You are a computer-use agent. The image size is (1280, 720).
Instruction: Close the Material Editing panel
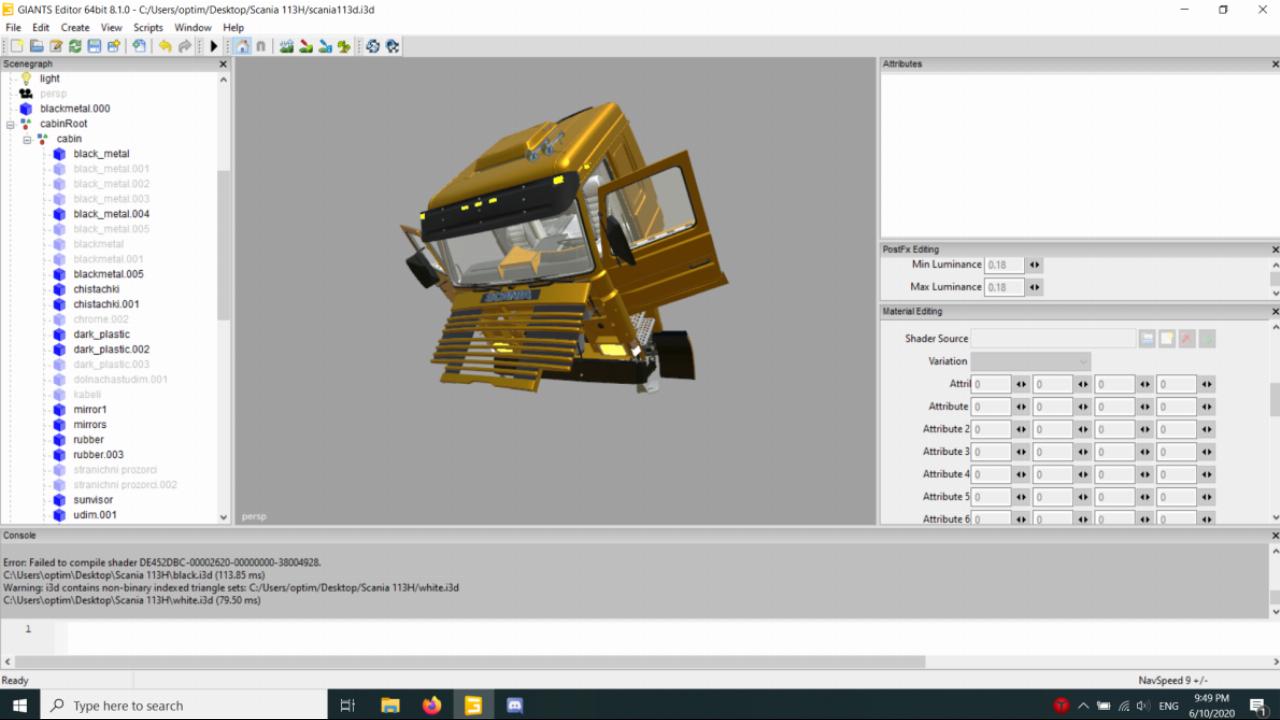point(1275,312)
